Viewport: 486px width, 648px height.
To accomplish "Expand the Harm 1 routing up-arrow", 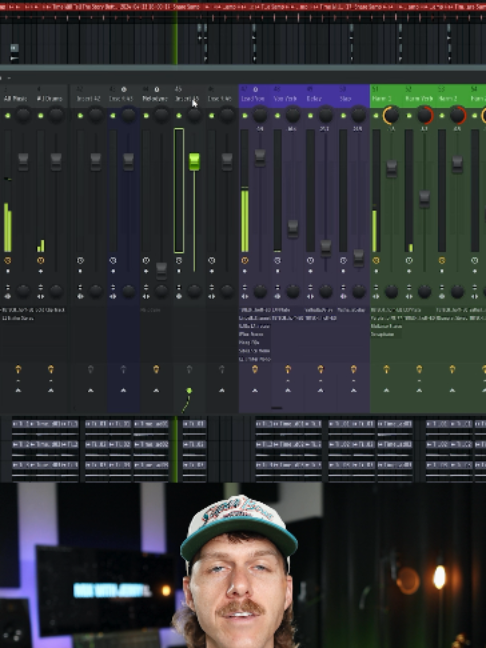I will [x=386, y=391].
